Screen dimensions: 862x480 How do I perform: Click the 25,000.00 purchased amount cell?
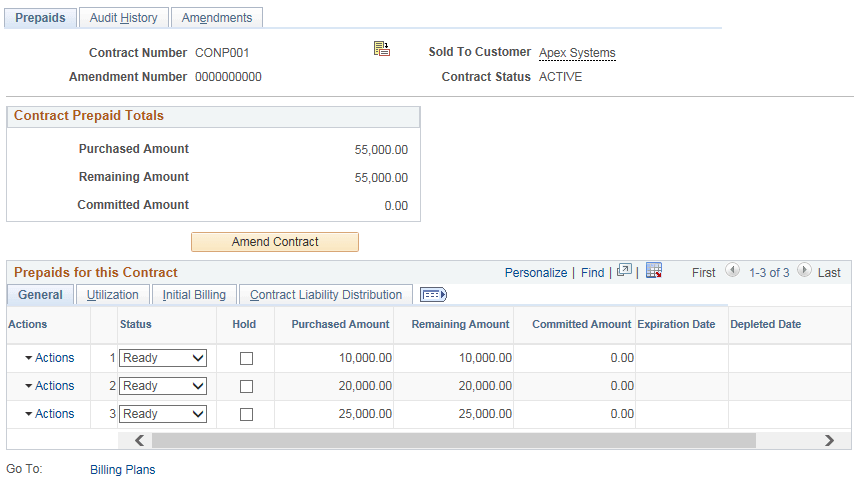[x=365, y=414]
